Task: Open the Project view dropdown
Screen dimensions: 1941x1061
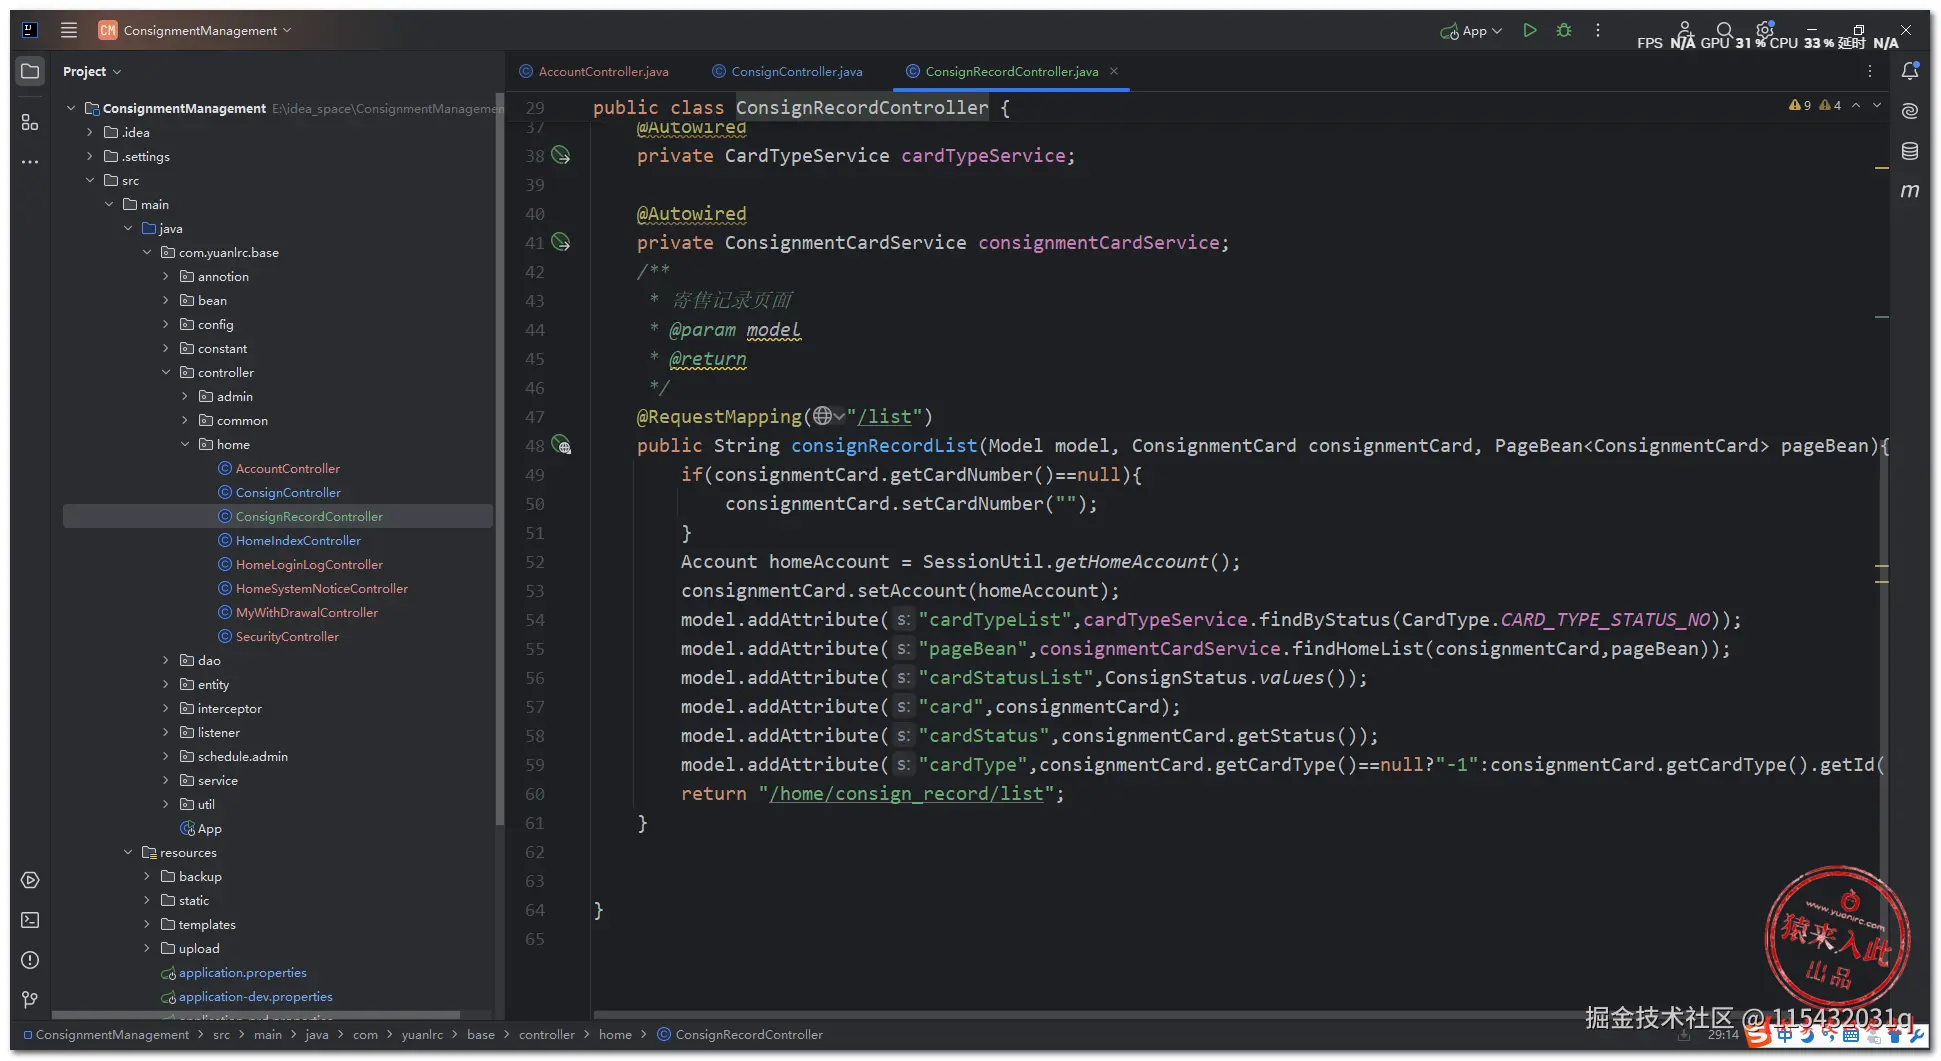Action: point(92,71)
